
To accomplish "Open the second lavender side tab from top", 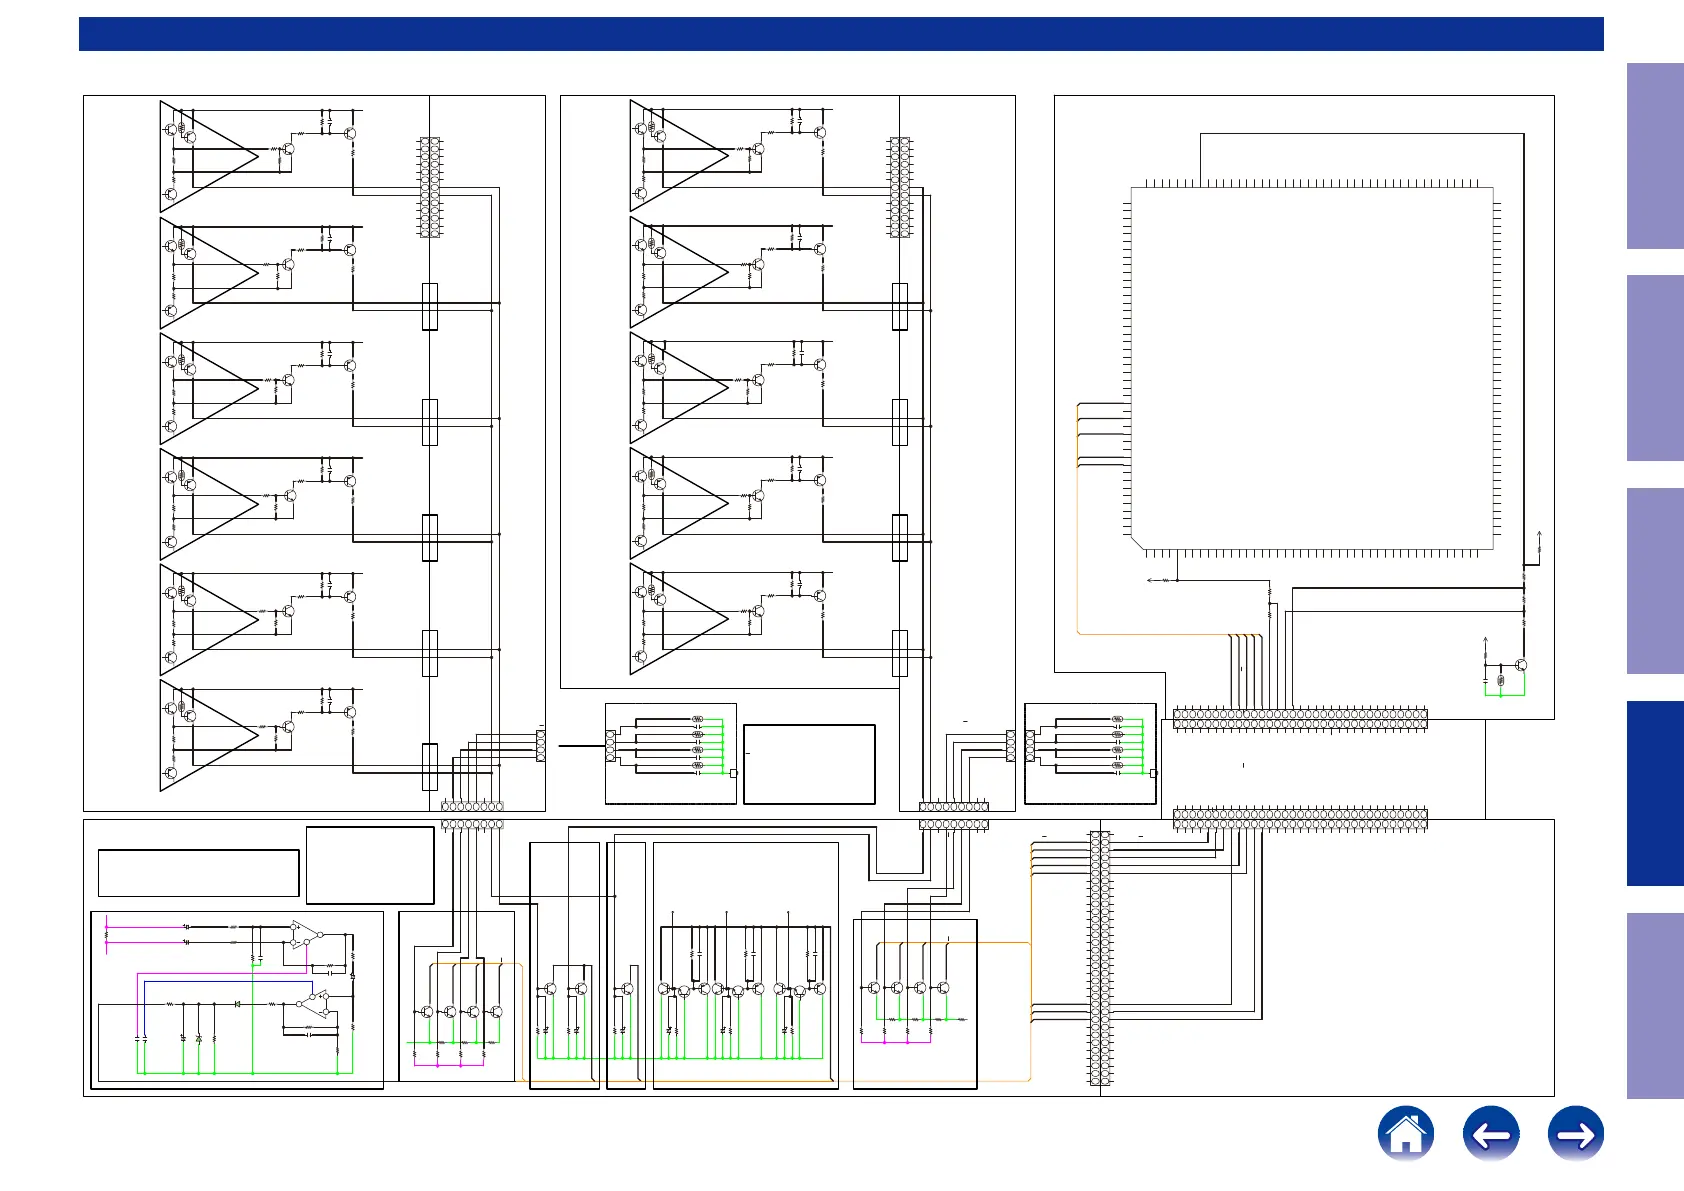I will click(x=1655, y=368).
